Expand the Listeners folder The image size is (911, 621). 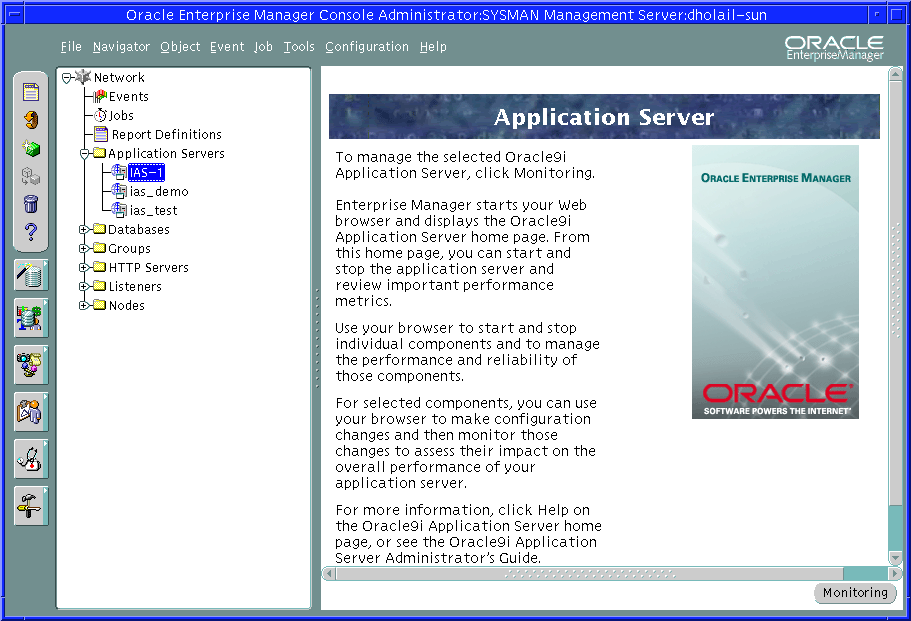point(84,286)
